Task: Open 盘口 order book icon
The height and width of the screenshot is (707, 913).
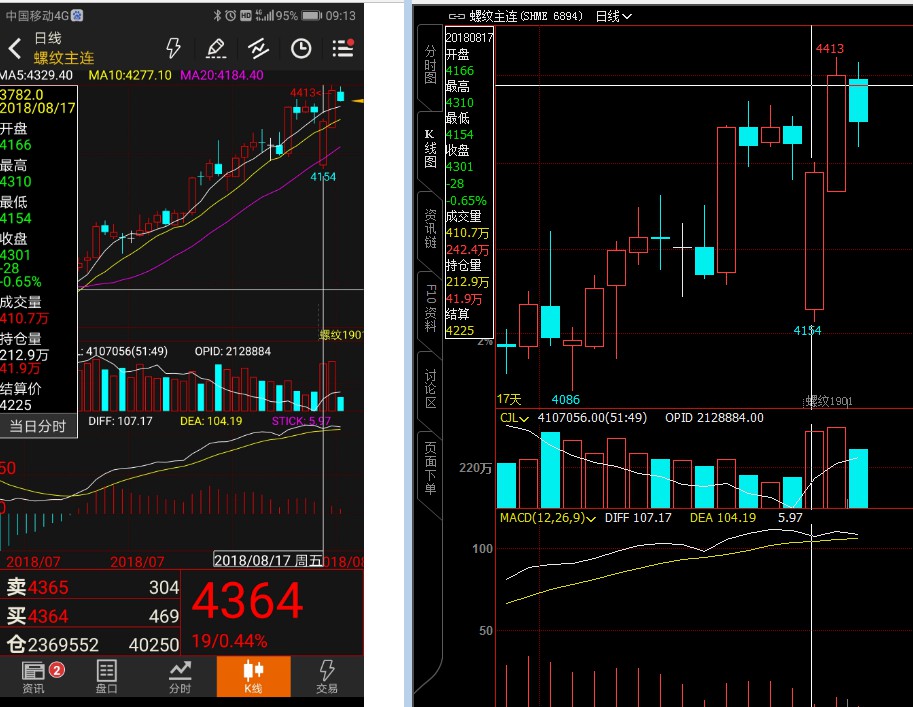Action: [x=107, y=676]
